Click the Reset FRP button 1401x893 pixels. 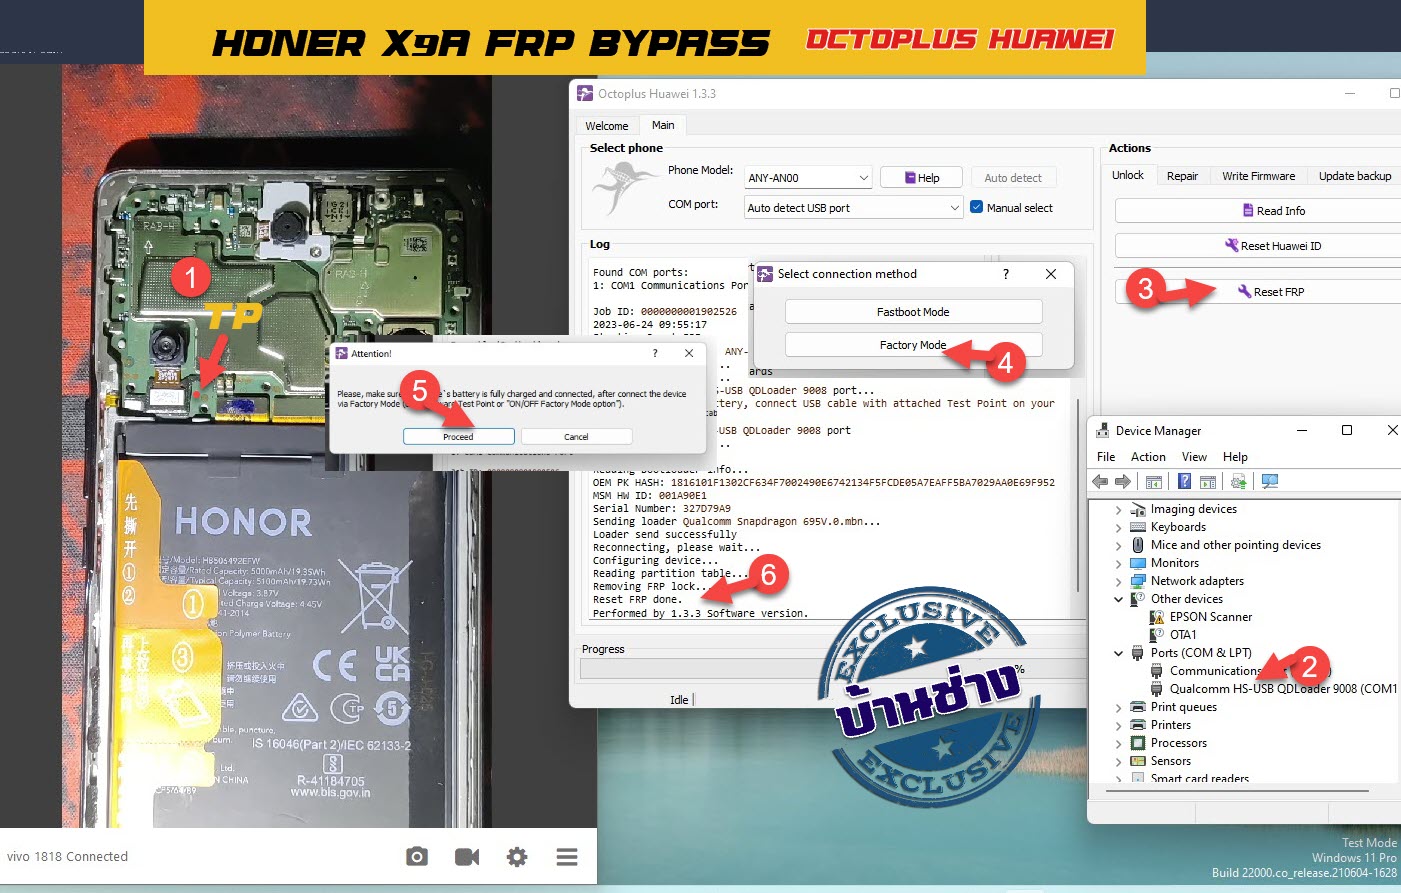point(1258,292)
